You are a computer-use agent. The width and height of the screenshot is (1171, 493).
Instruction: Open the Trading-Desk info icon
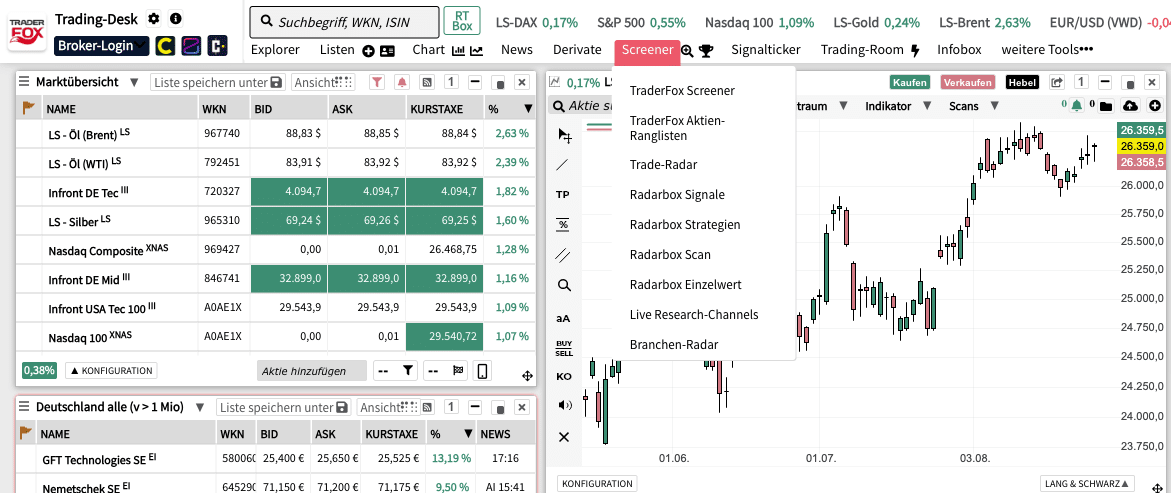pos(176,18)
